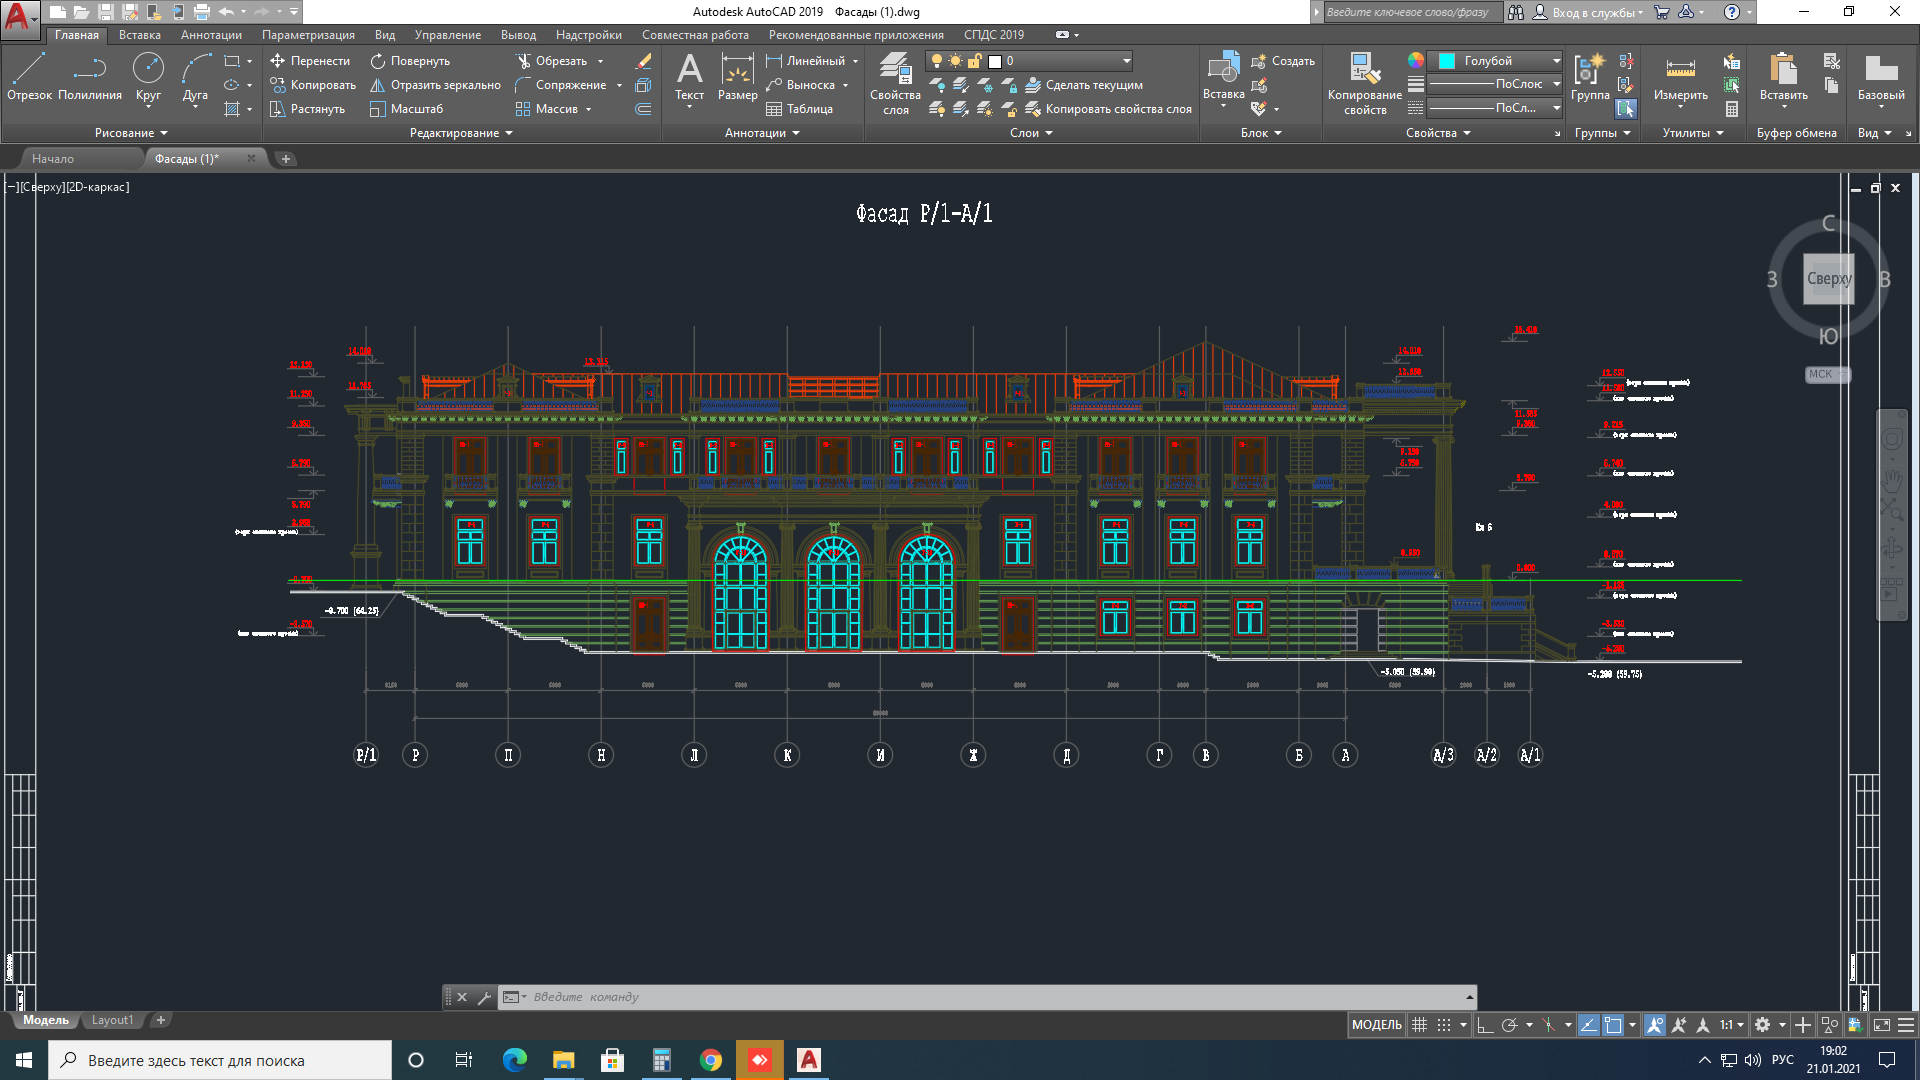This screenshot has width=1920, height=1080.
Task: Toggle object snap in status bar
Action: coord(1613,1025)
